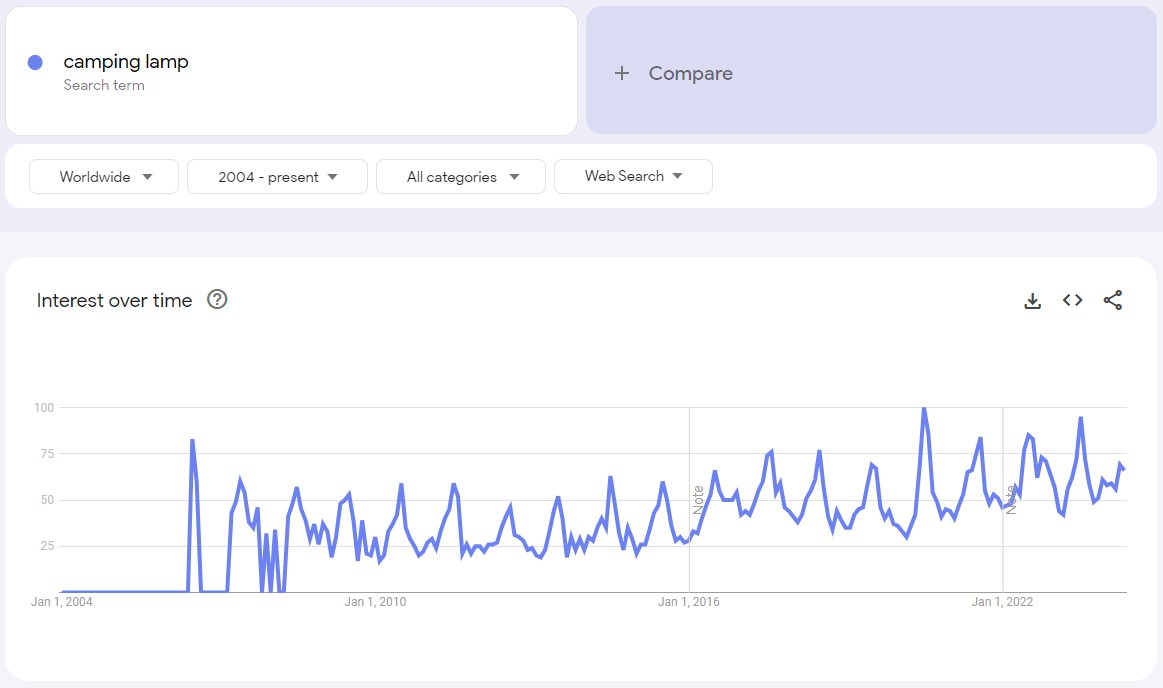
Task: Select the highest chart peak at 100
Action: 923,408
